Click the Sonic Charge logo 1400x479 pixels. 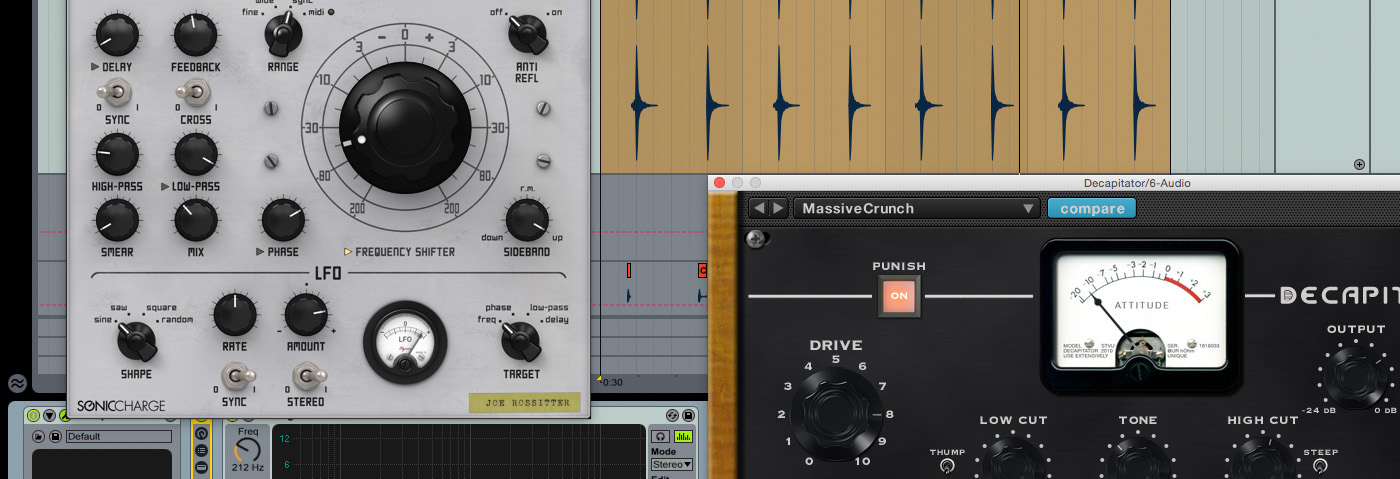[121, 405]
